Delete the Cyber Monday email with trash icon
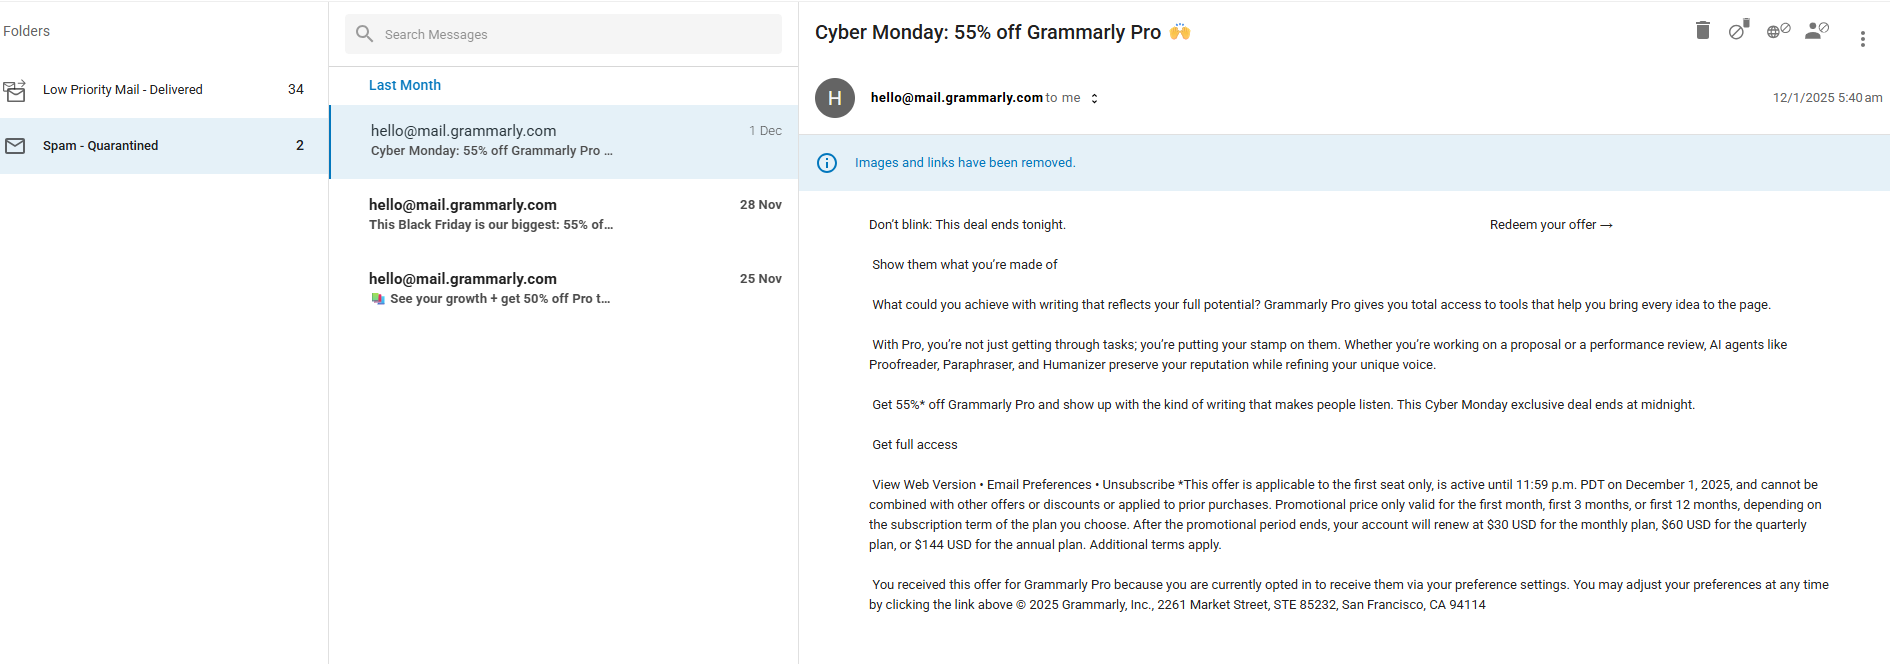This screenshot has height=664, width=1890. 1702,31
